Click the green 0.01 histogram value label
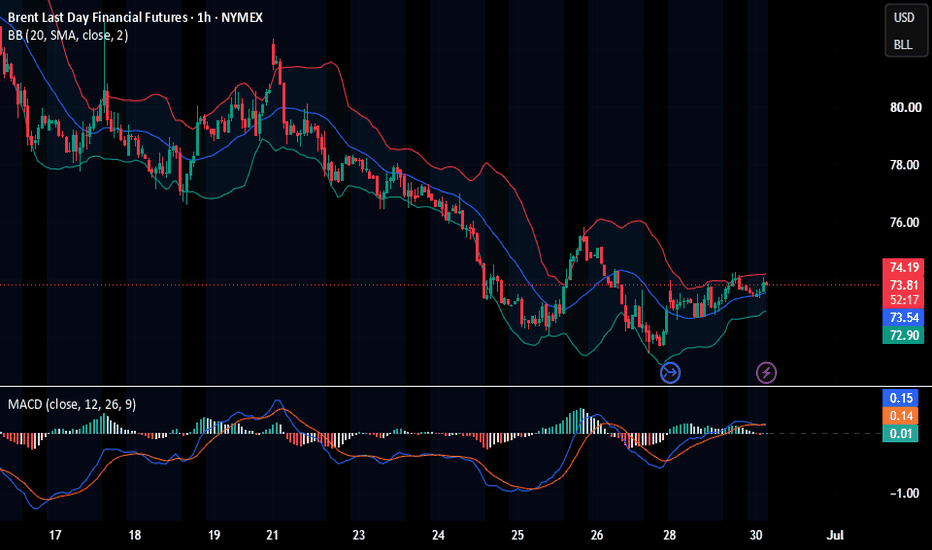 [x=901, y=433]
